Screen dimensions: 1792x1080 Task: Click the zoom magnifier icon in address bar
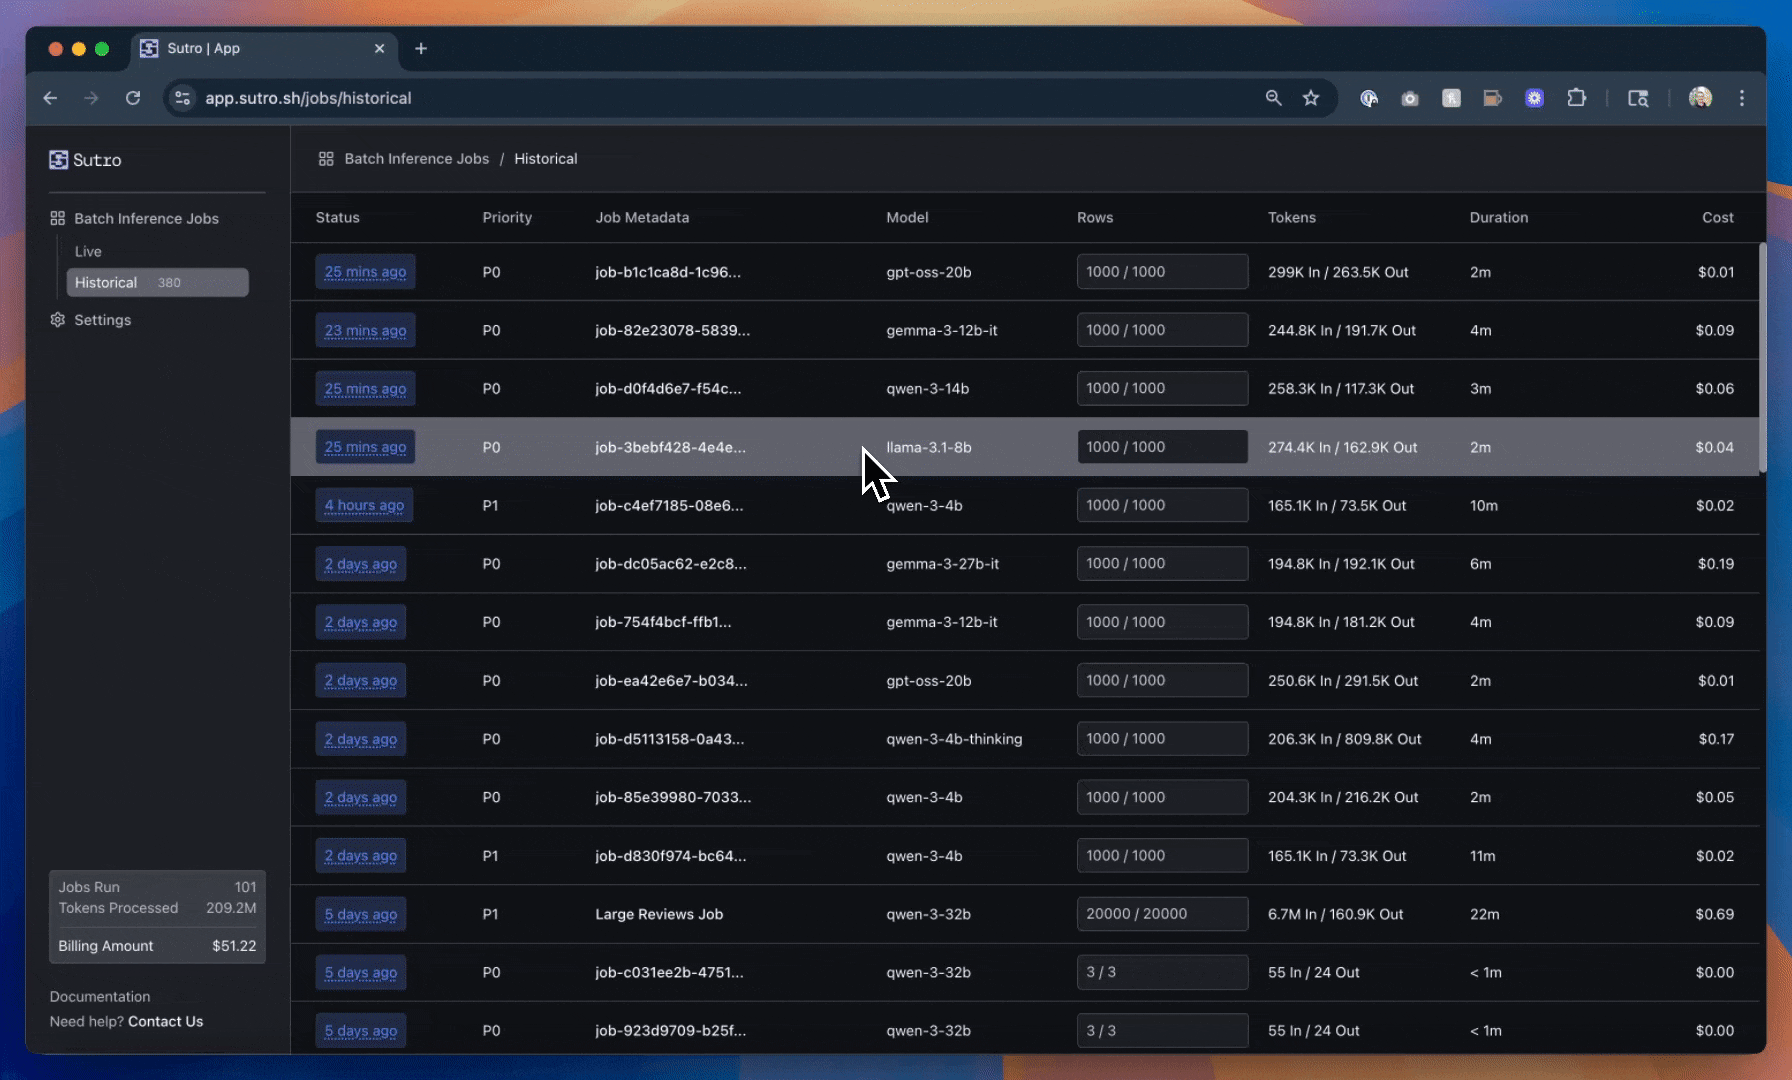point(1273,98)
